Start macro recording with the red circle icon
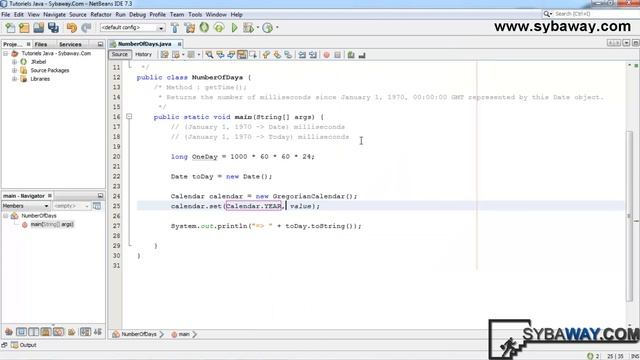The height and width of the screenshot is (360, 640). 327,55
